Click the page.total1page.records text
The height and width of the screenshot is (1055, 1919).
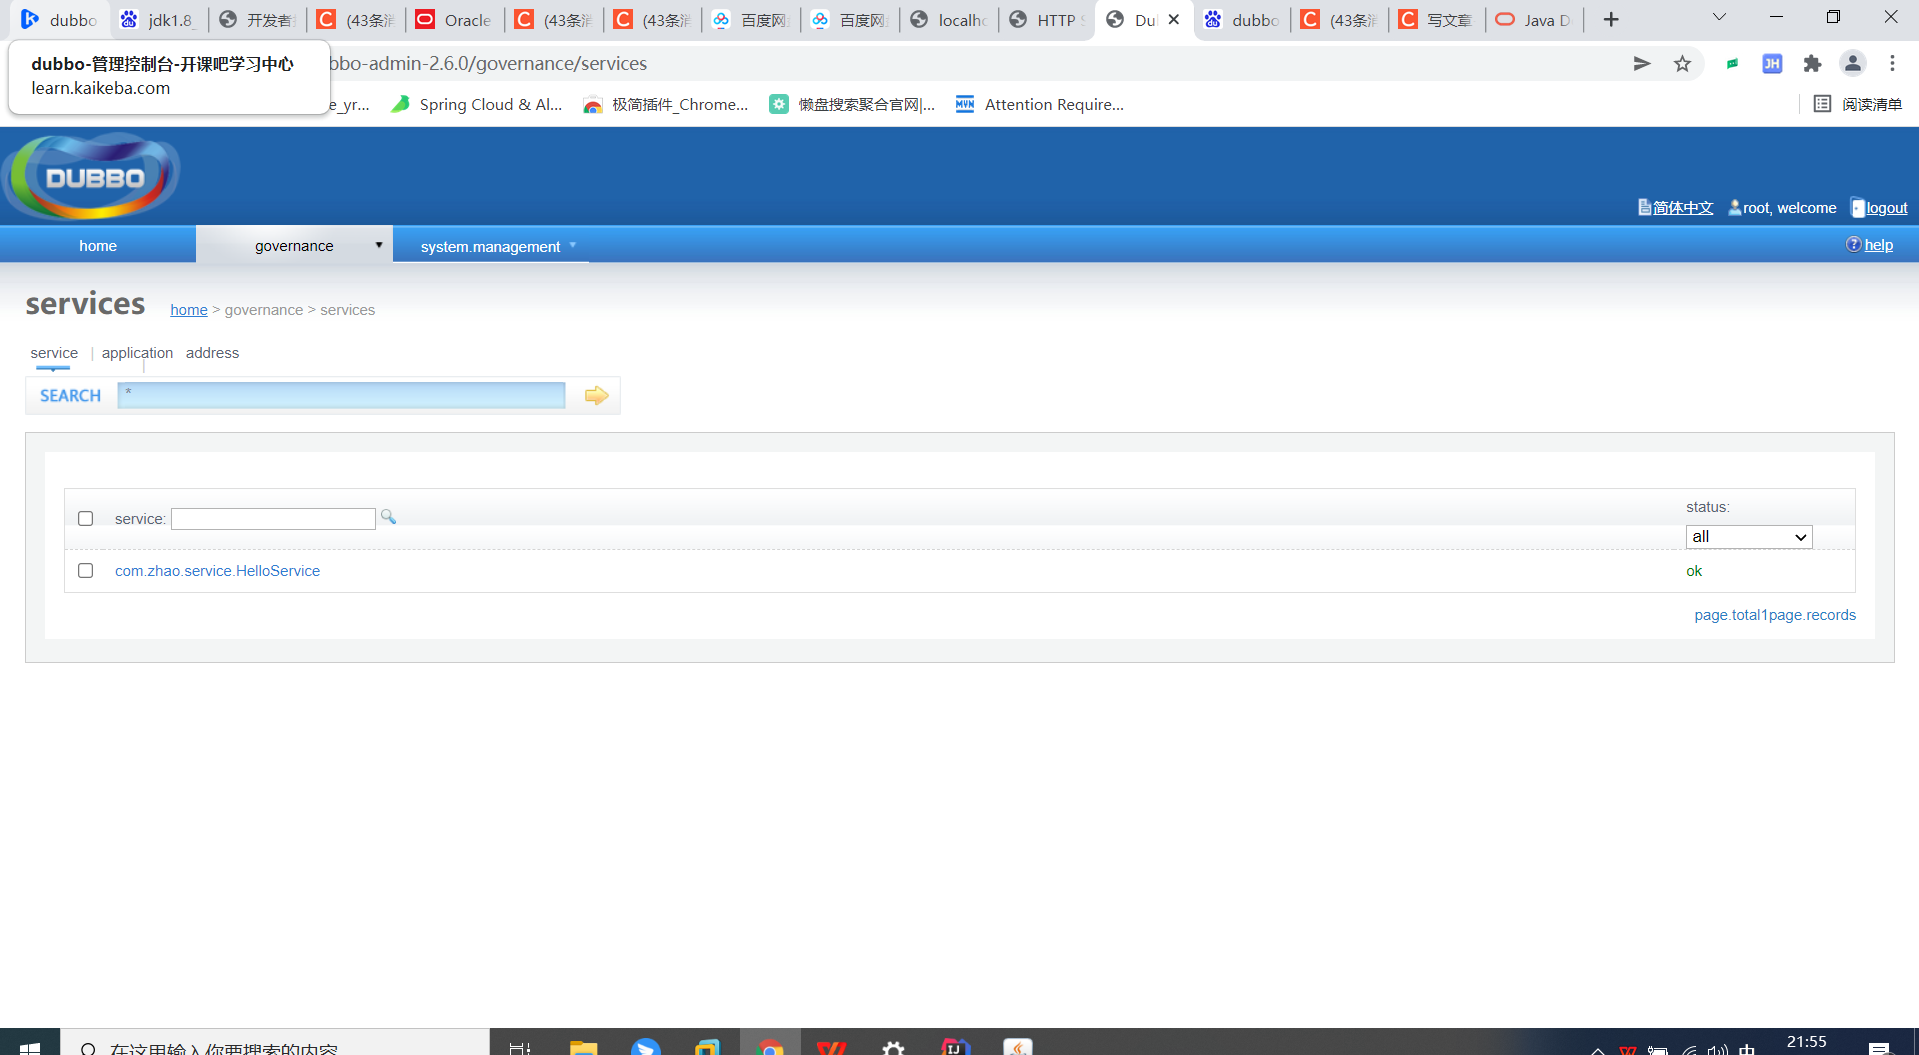[1775, 615]
